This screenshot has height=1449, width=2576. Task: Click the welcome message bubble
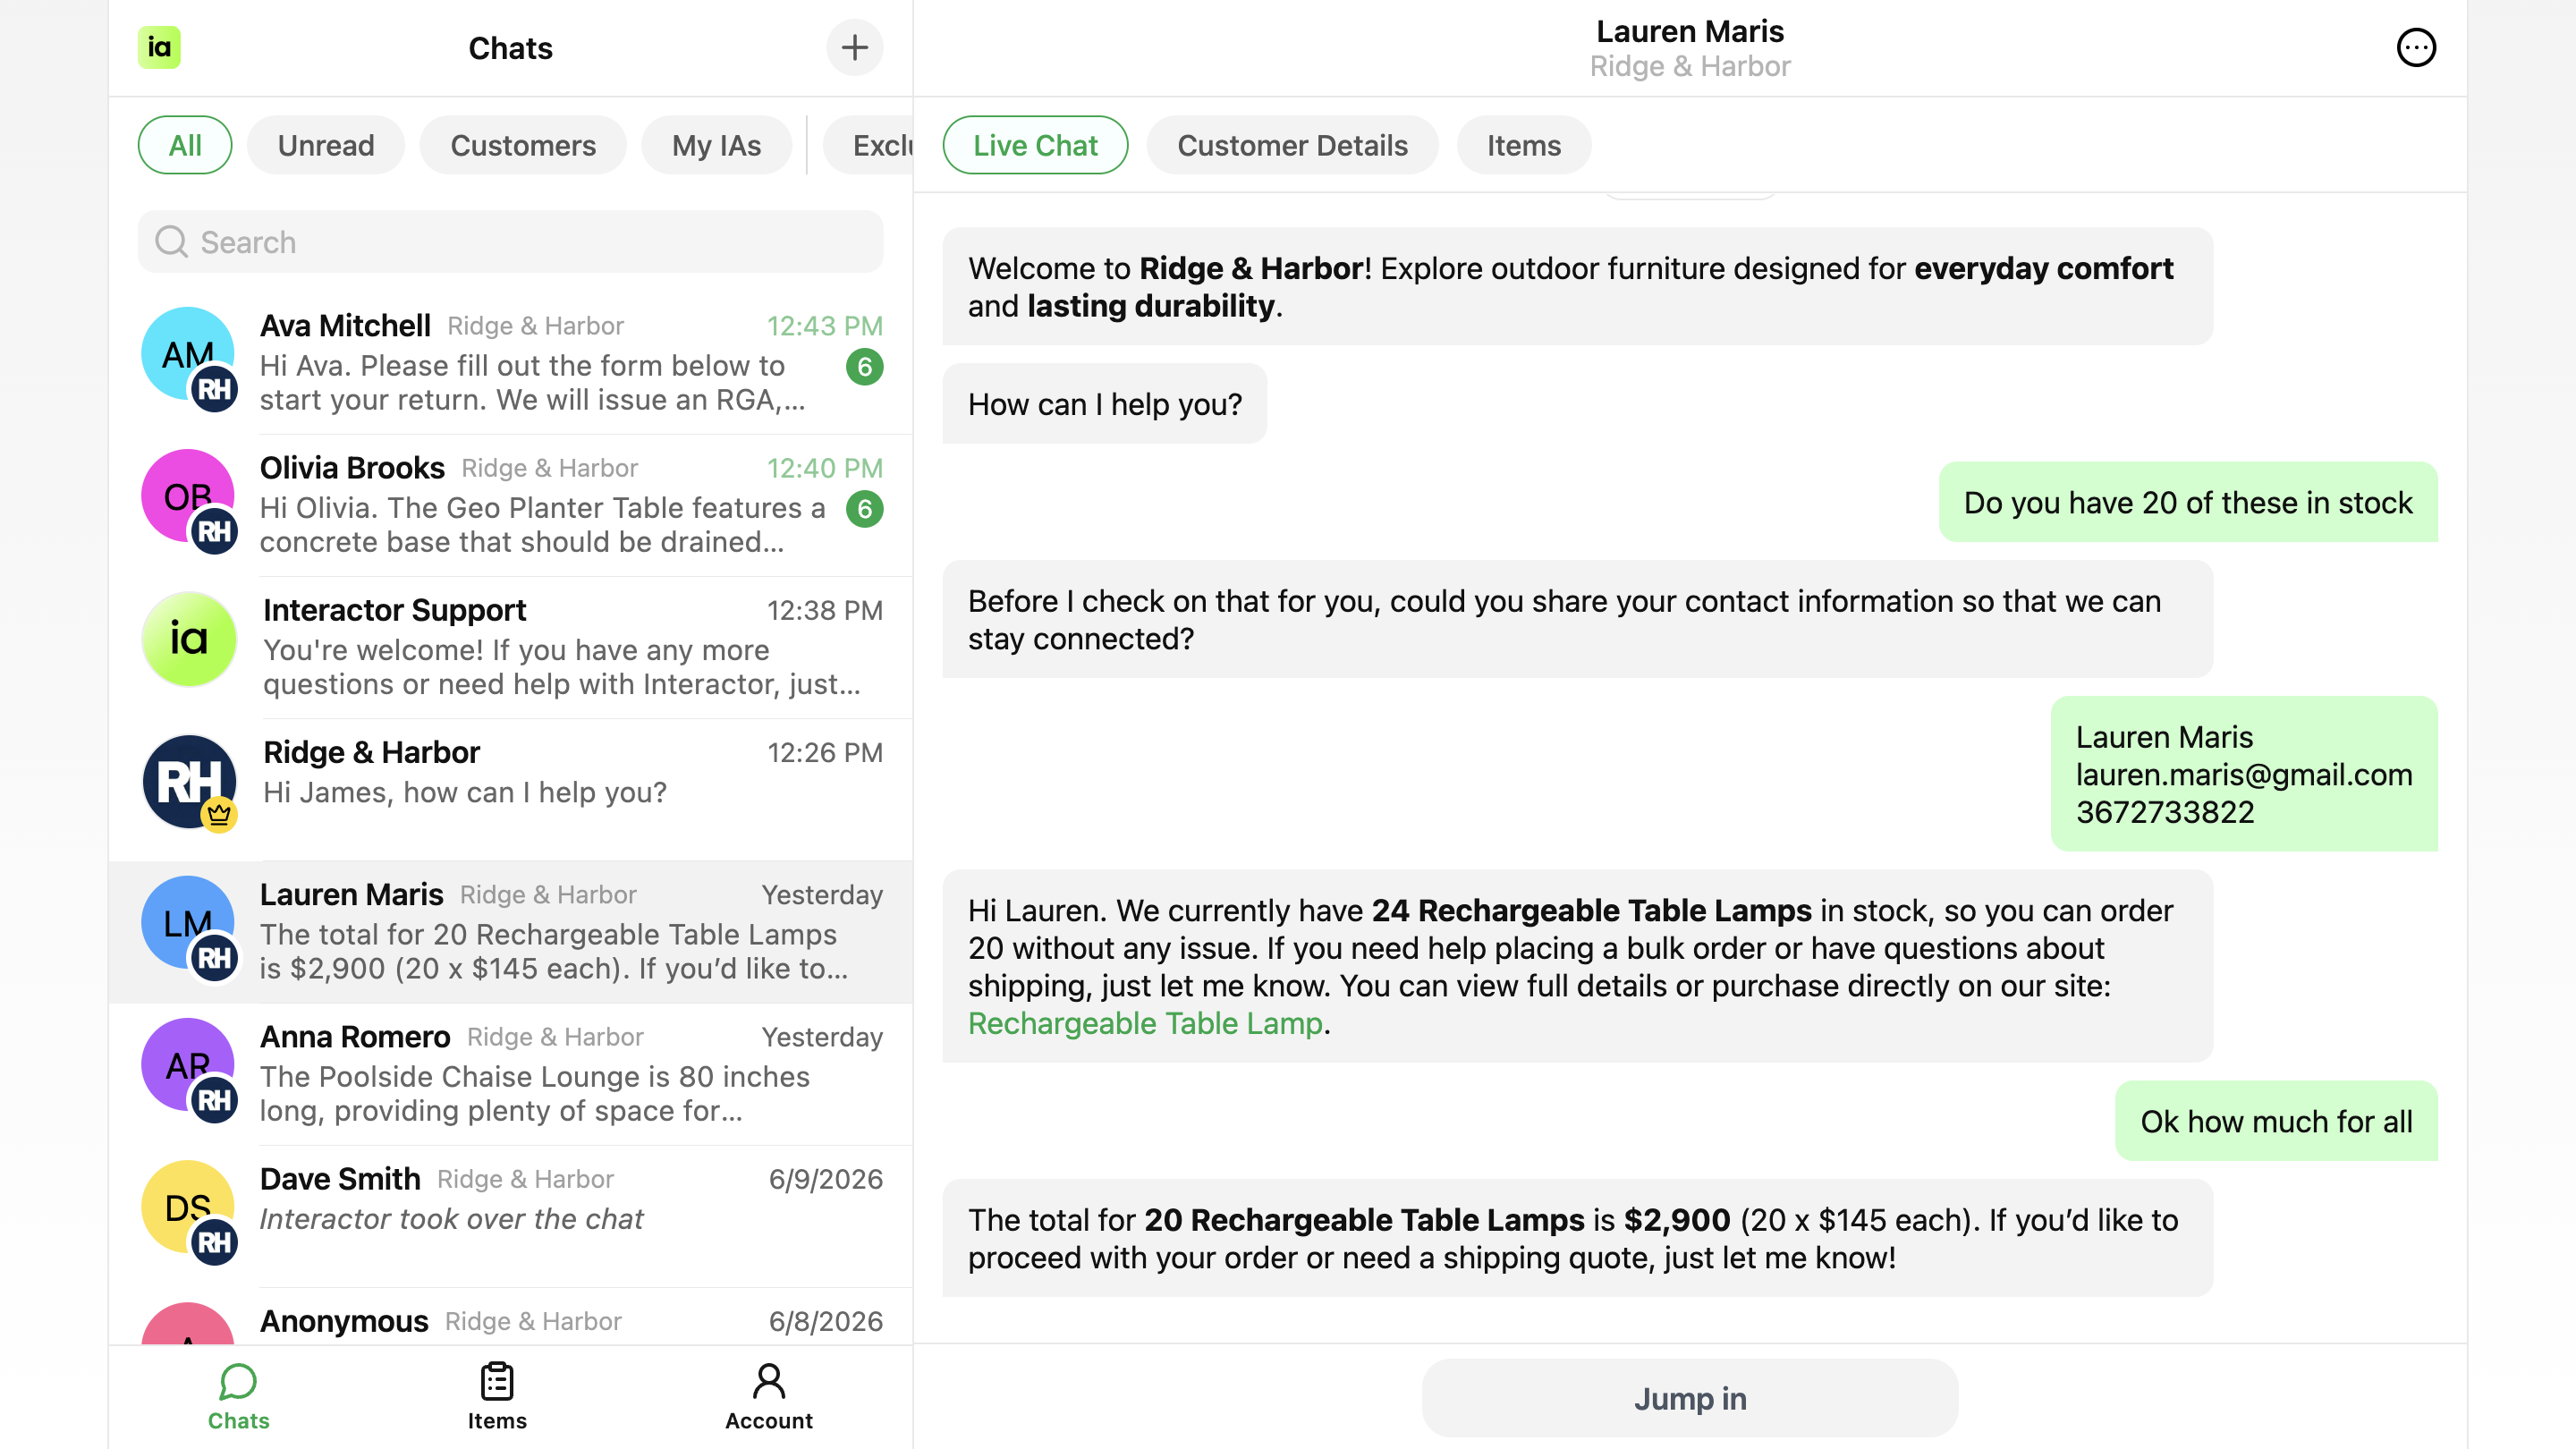[1577, 286]
